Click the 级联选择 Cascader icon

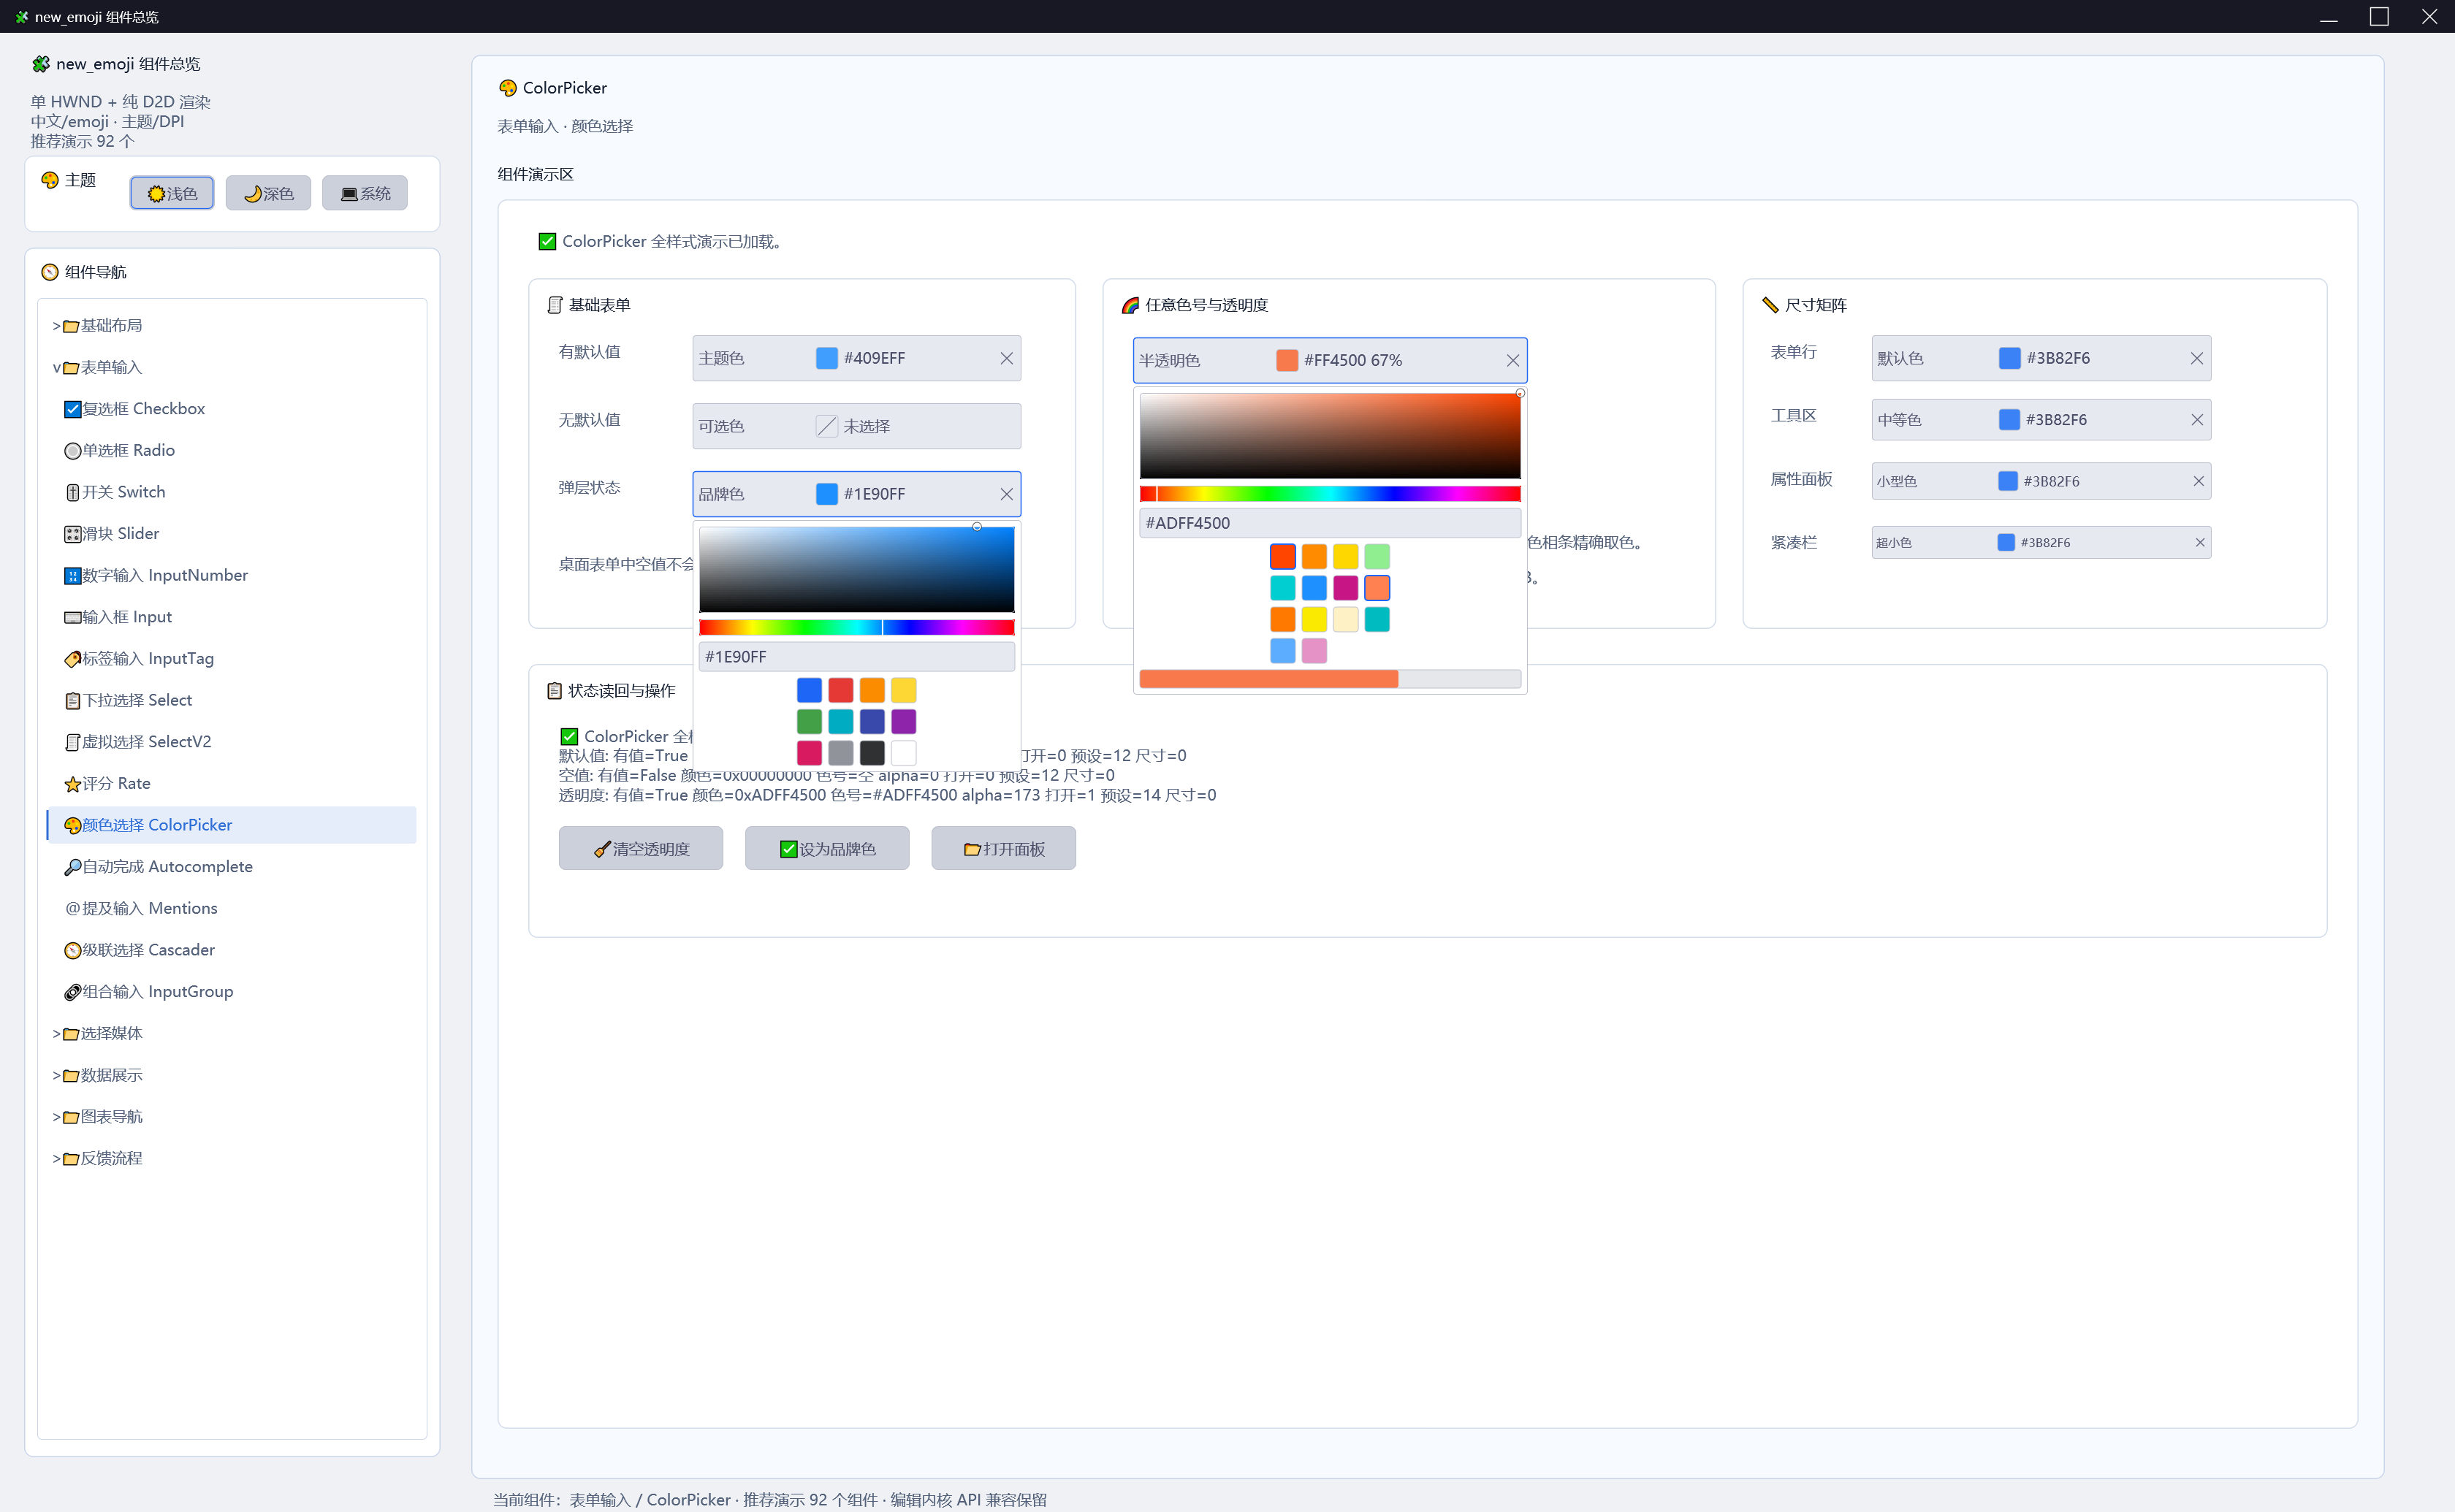point(73,950)
